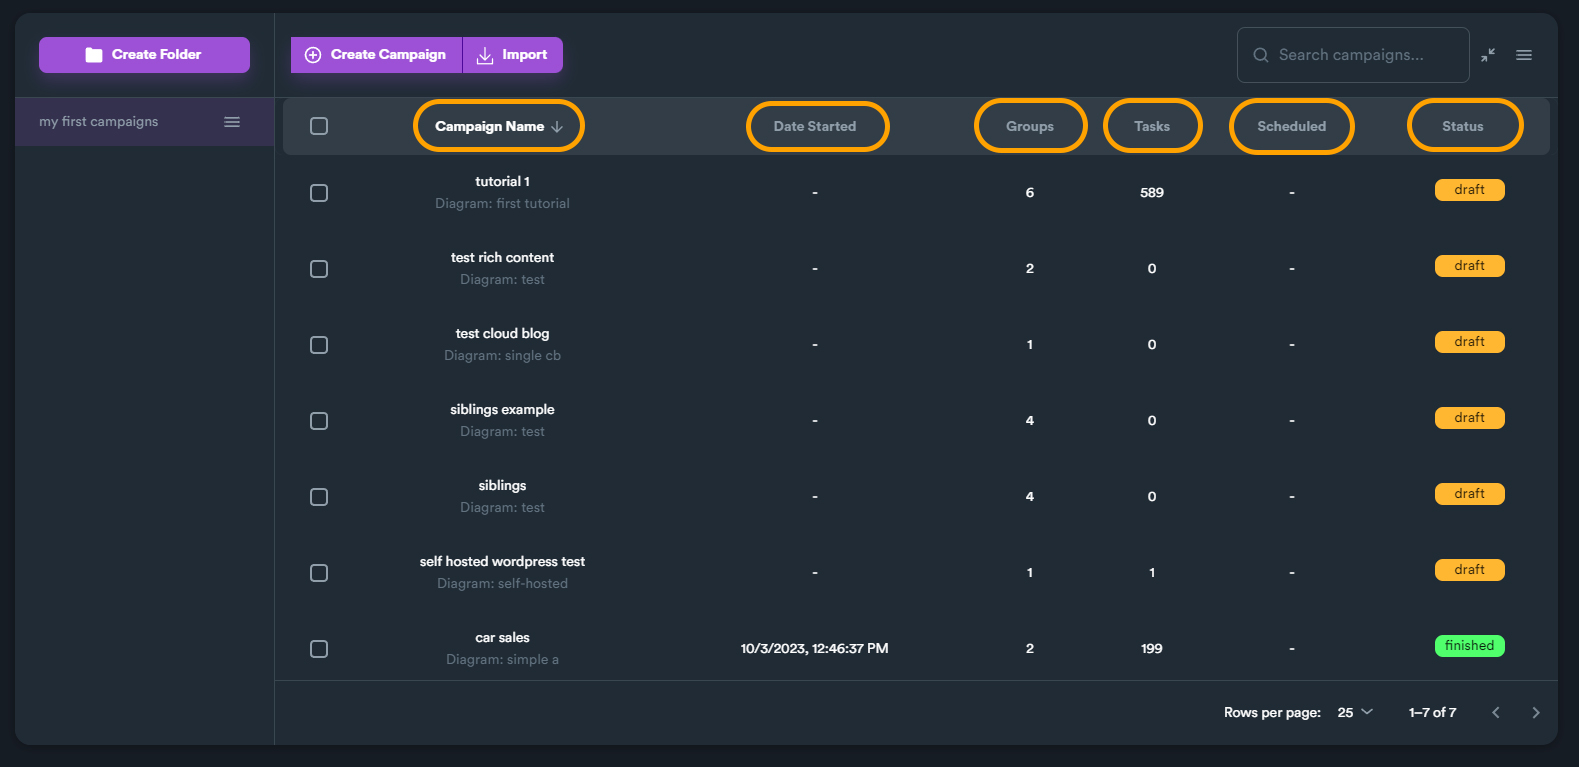1579x767 pixels.
Task: Click the collapse view arrows icon
Action: pos(1488,55)
